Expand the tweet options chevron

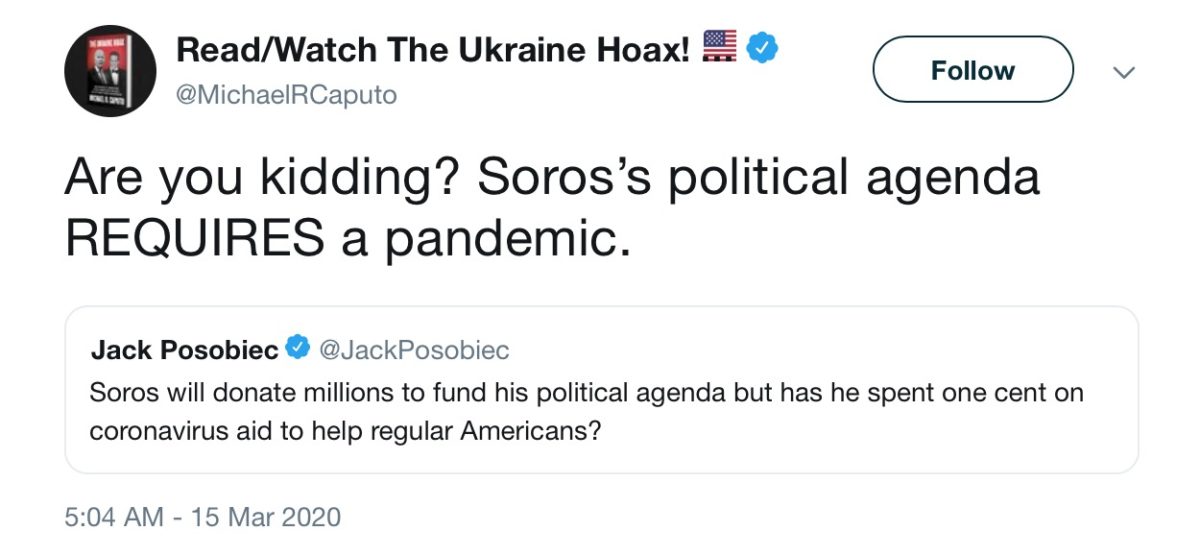tap(1125, 72)
